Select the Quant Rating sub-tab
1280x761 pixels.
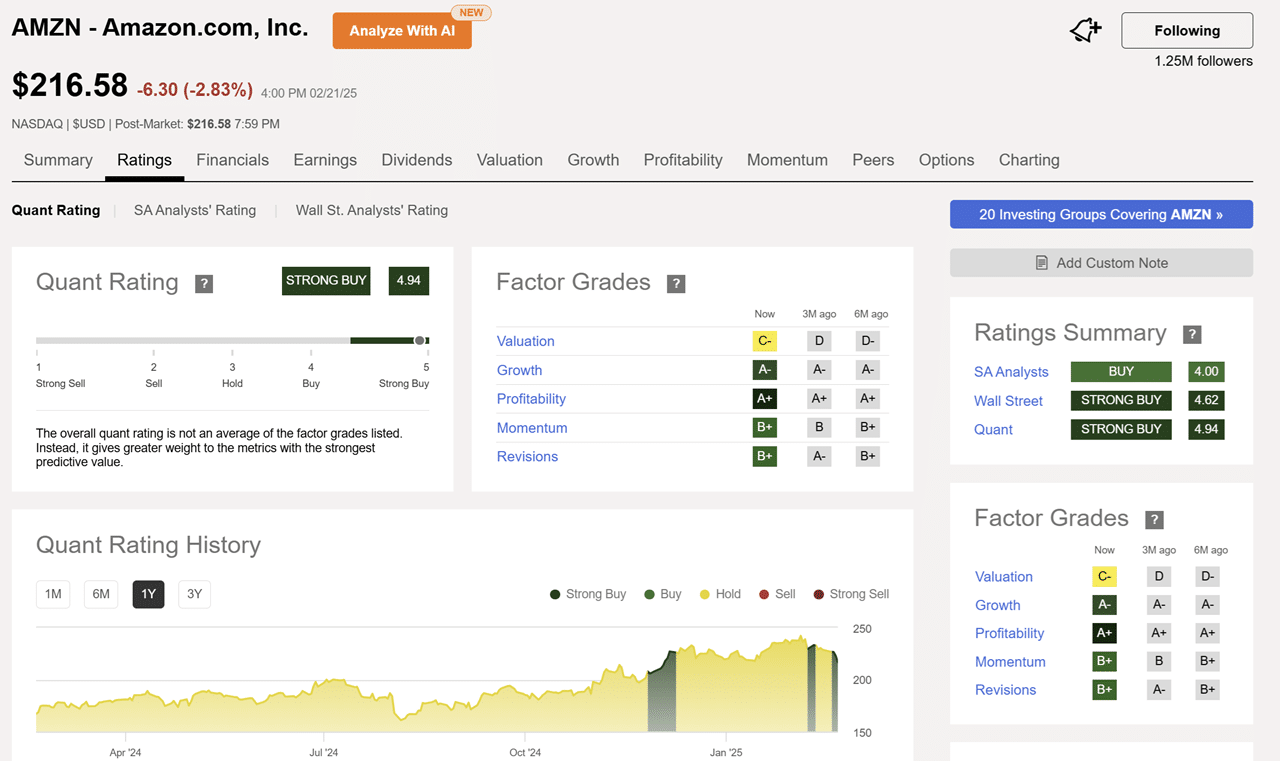(56, 210)
